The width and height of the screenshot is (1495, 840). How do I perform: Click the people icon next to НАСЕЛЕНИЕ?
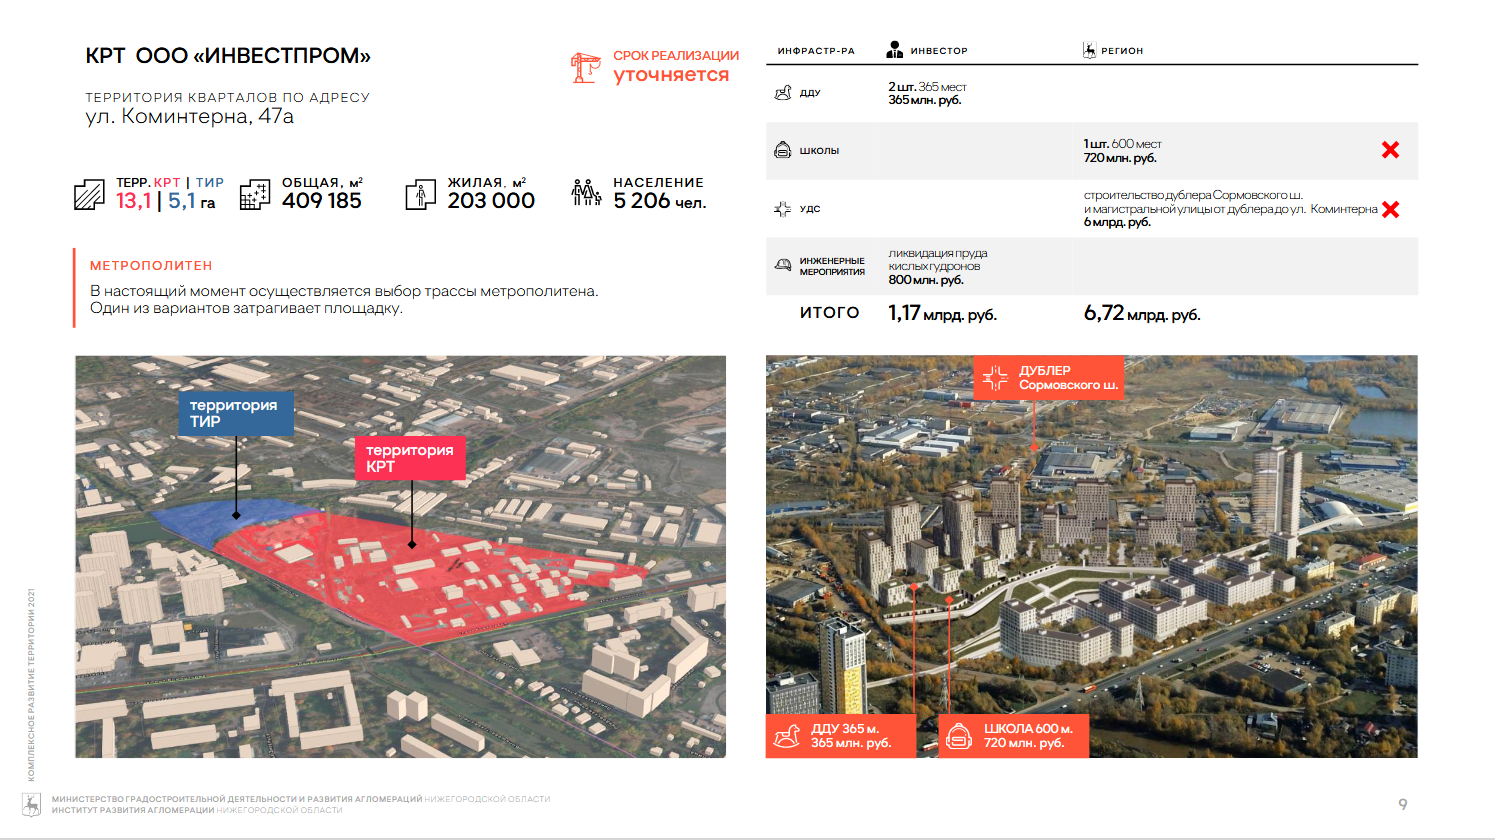(586, 193)
